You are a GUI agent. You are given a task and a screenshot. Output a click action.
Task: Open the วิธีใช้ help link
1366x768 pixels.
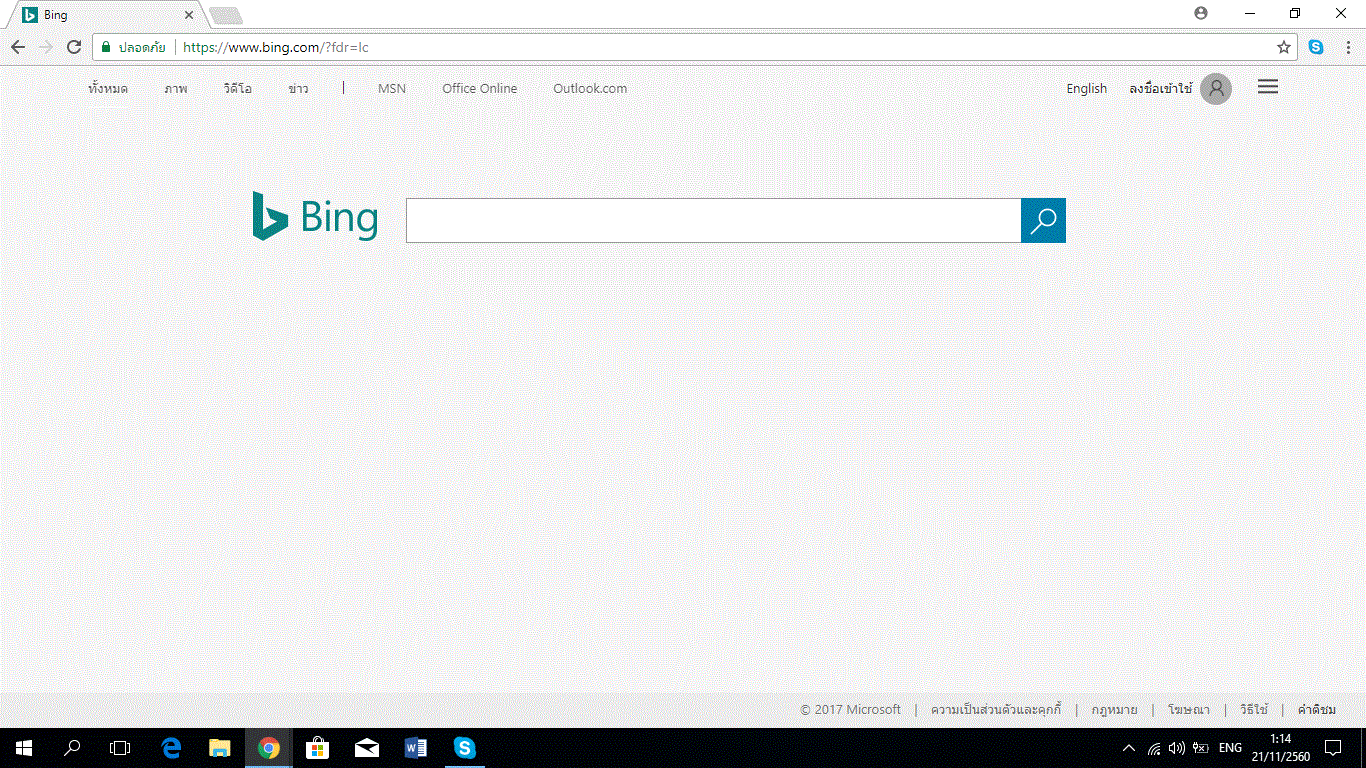[x=1254, y=710]
